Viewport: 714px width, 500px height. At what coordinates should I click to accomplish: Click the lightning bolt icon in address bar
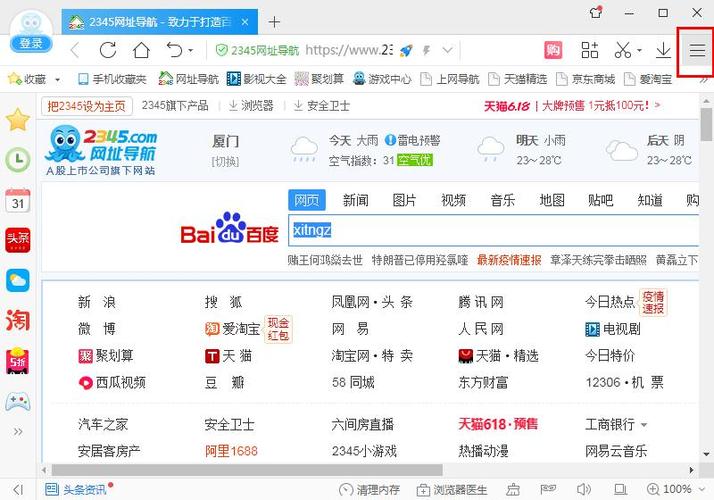tap(427, 50)
